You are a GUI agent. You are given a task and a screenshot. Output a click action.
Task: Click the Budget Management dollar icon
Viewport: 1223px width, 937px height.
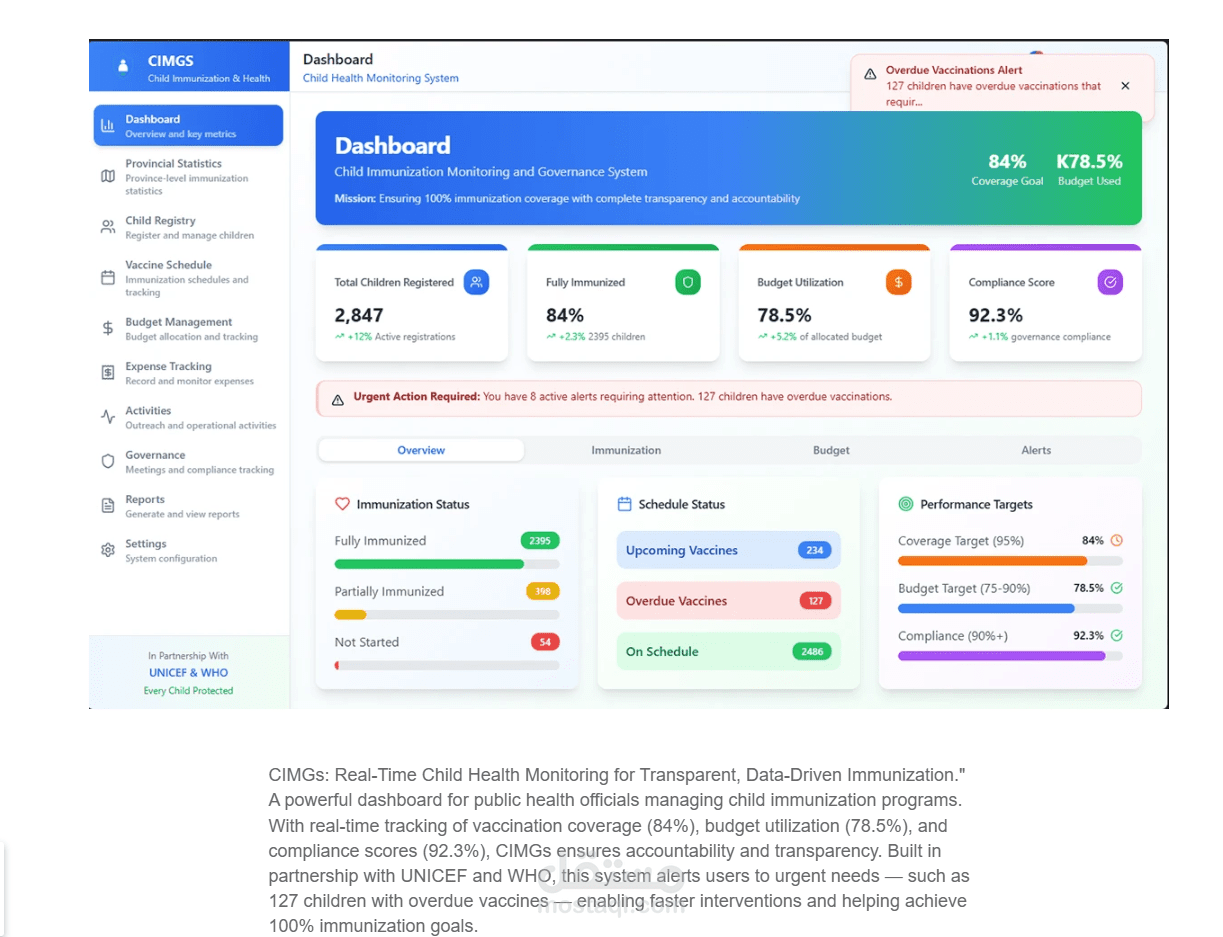coord(108,328)
